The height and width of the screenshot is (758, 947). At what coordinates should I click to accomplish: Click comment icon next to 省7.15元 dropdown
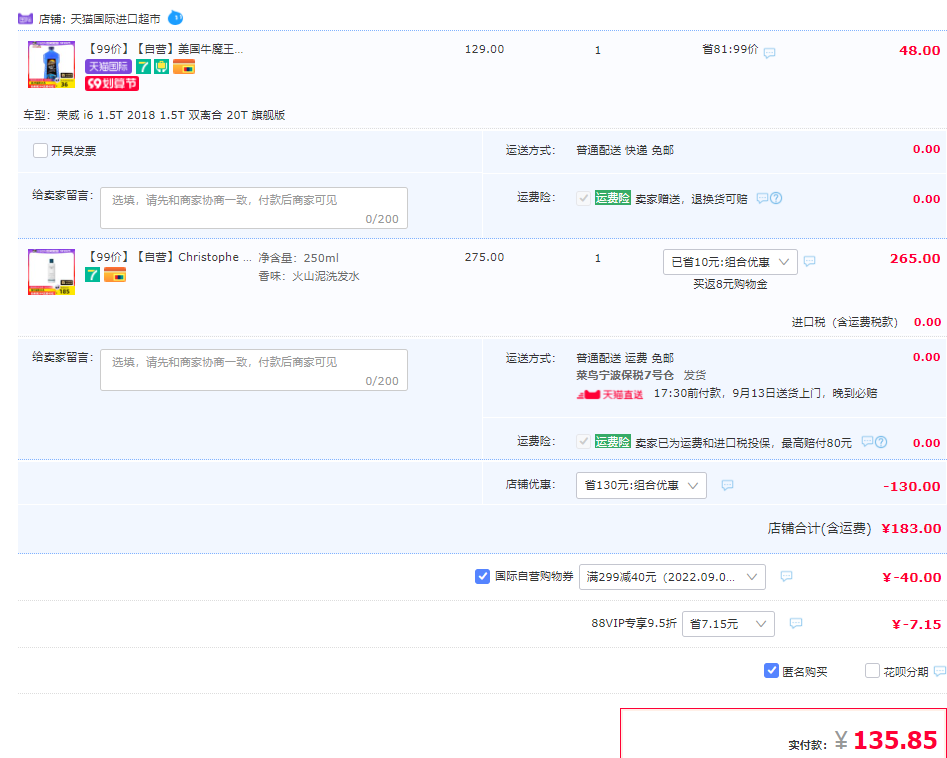[x=796, y=623]
